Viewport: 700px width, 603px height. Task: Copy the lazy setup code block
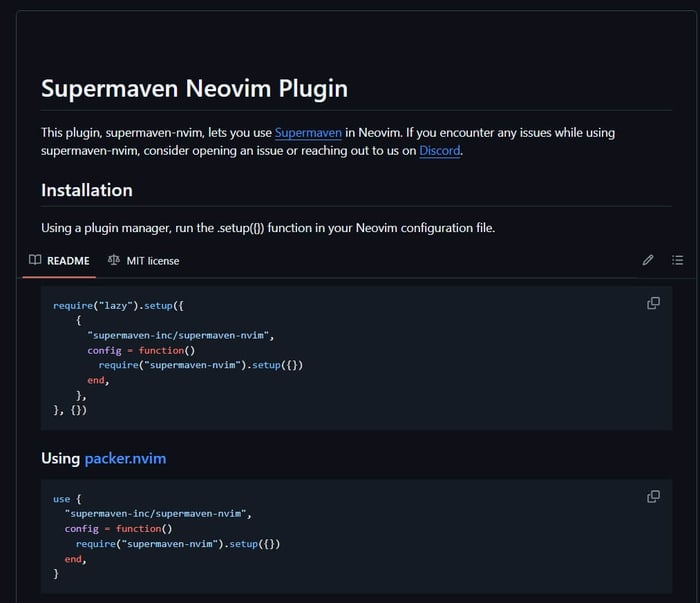click(654, 304)
